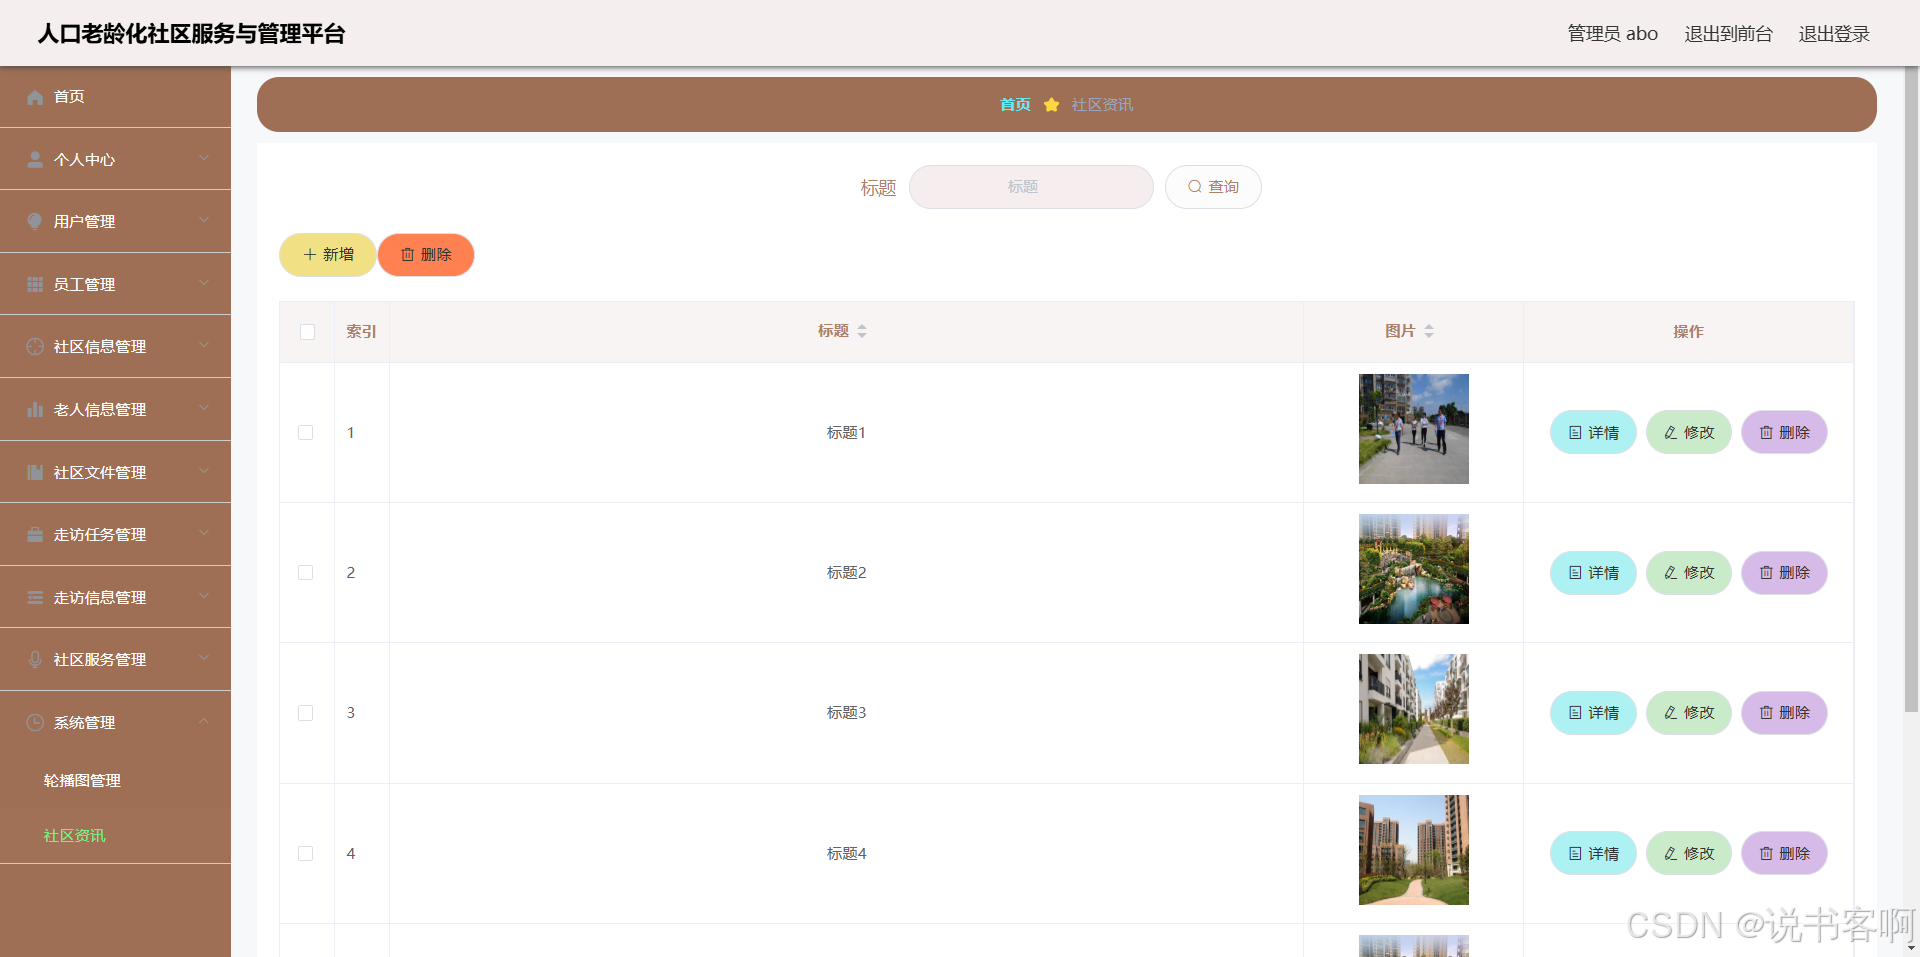Expand the 走访信息管理 menu chevron

point(204,596)
